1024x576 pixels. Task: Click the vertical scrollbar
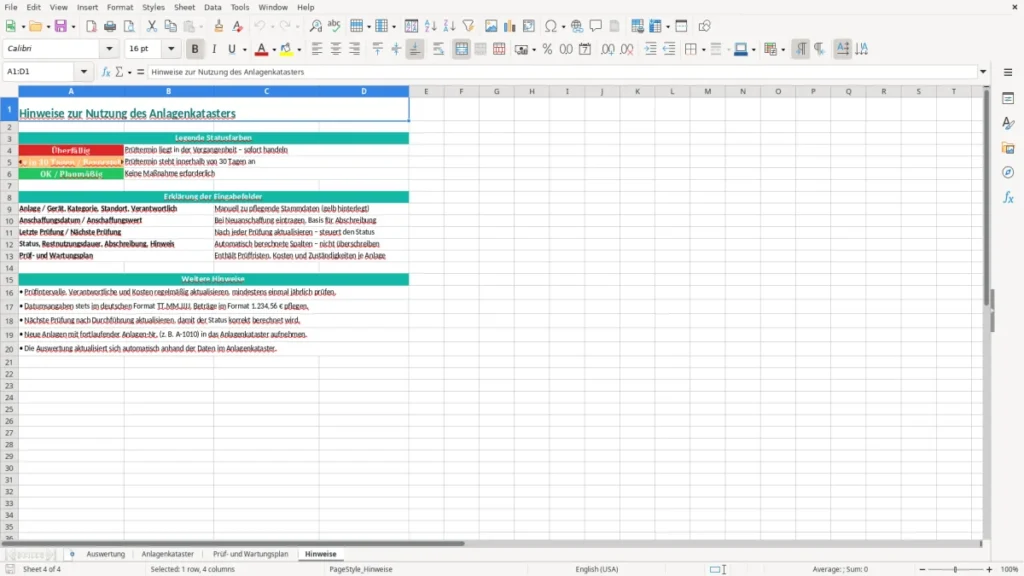coord(985,196)
